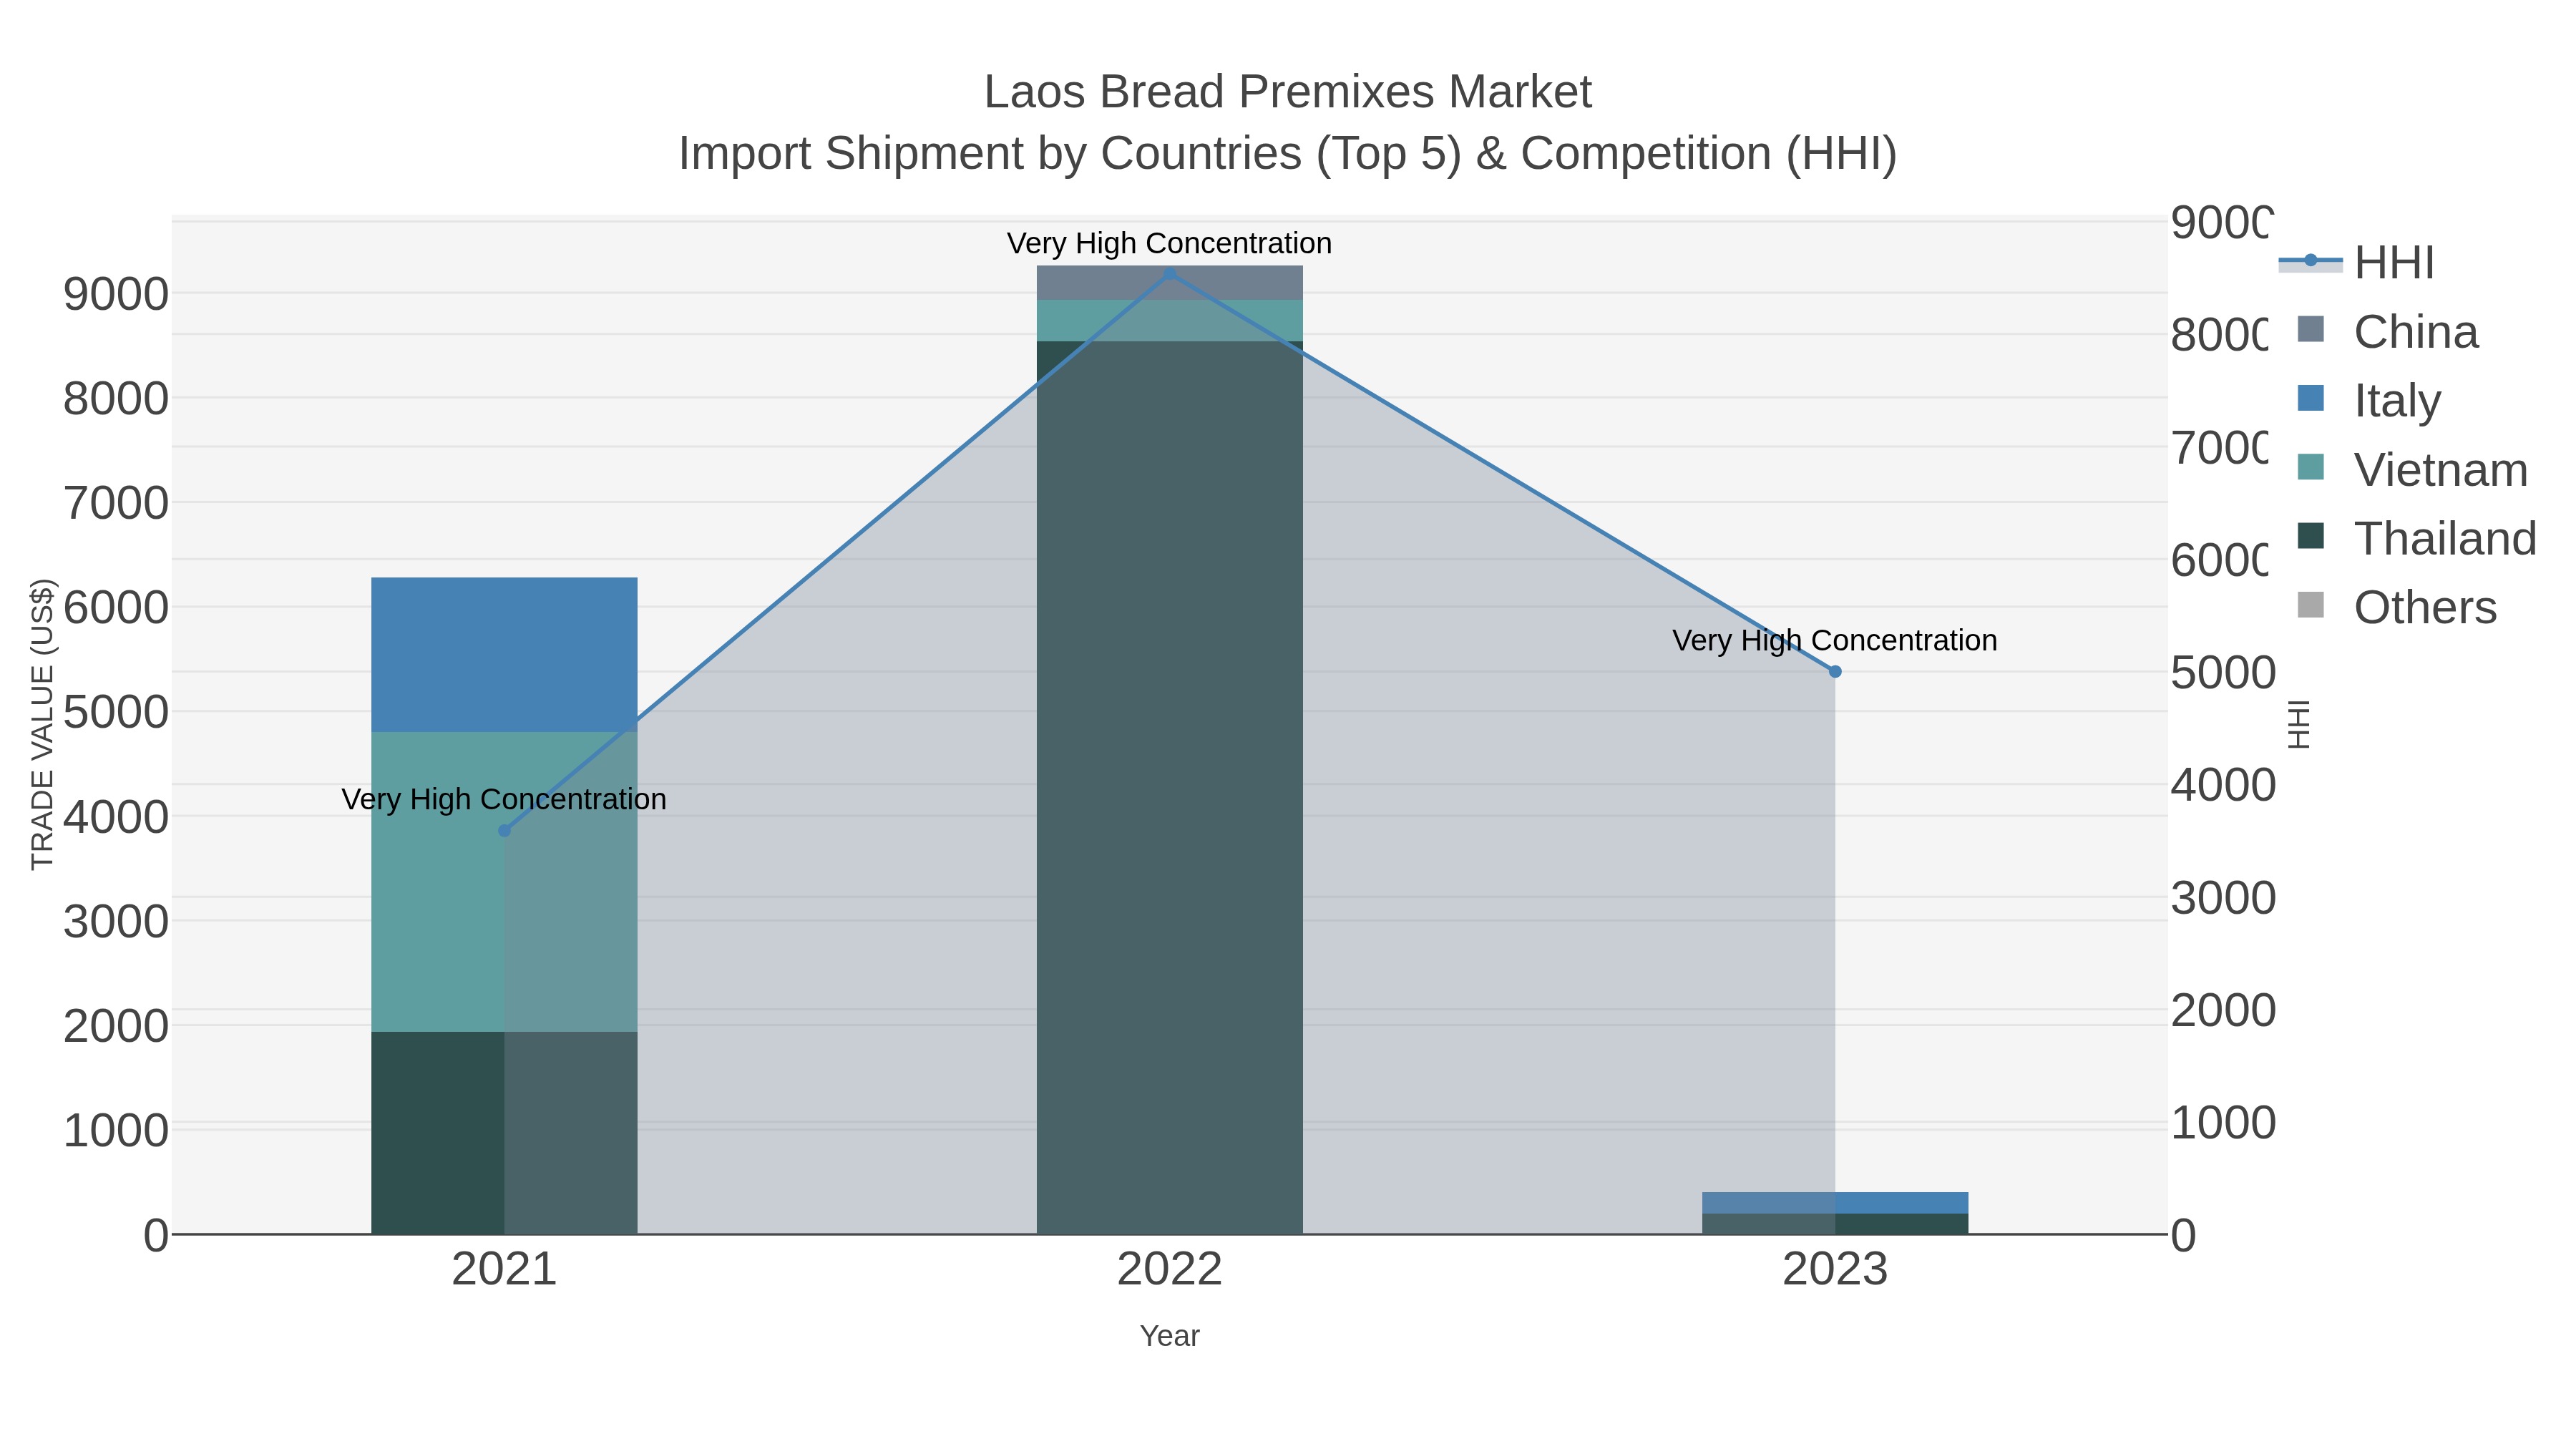The width and height of the screenshot is (2576, 1449).
Task: Click Very High Concentration label for 2023
Action: (1835, 640)
